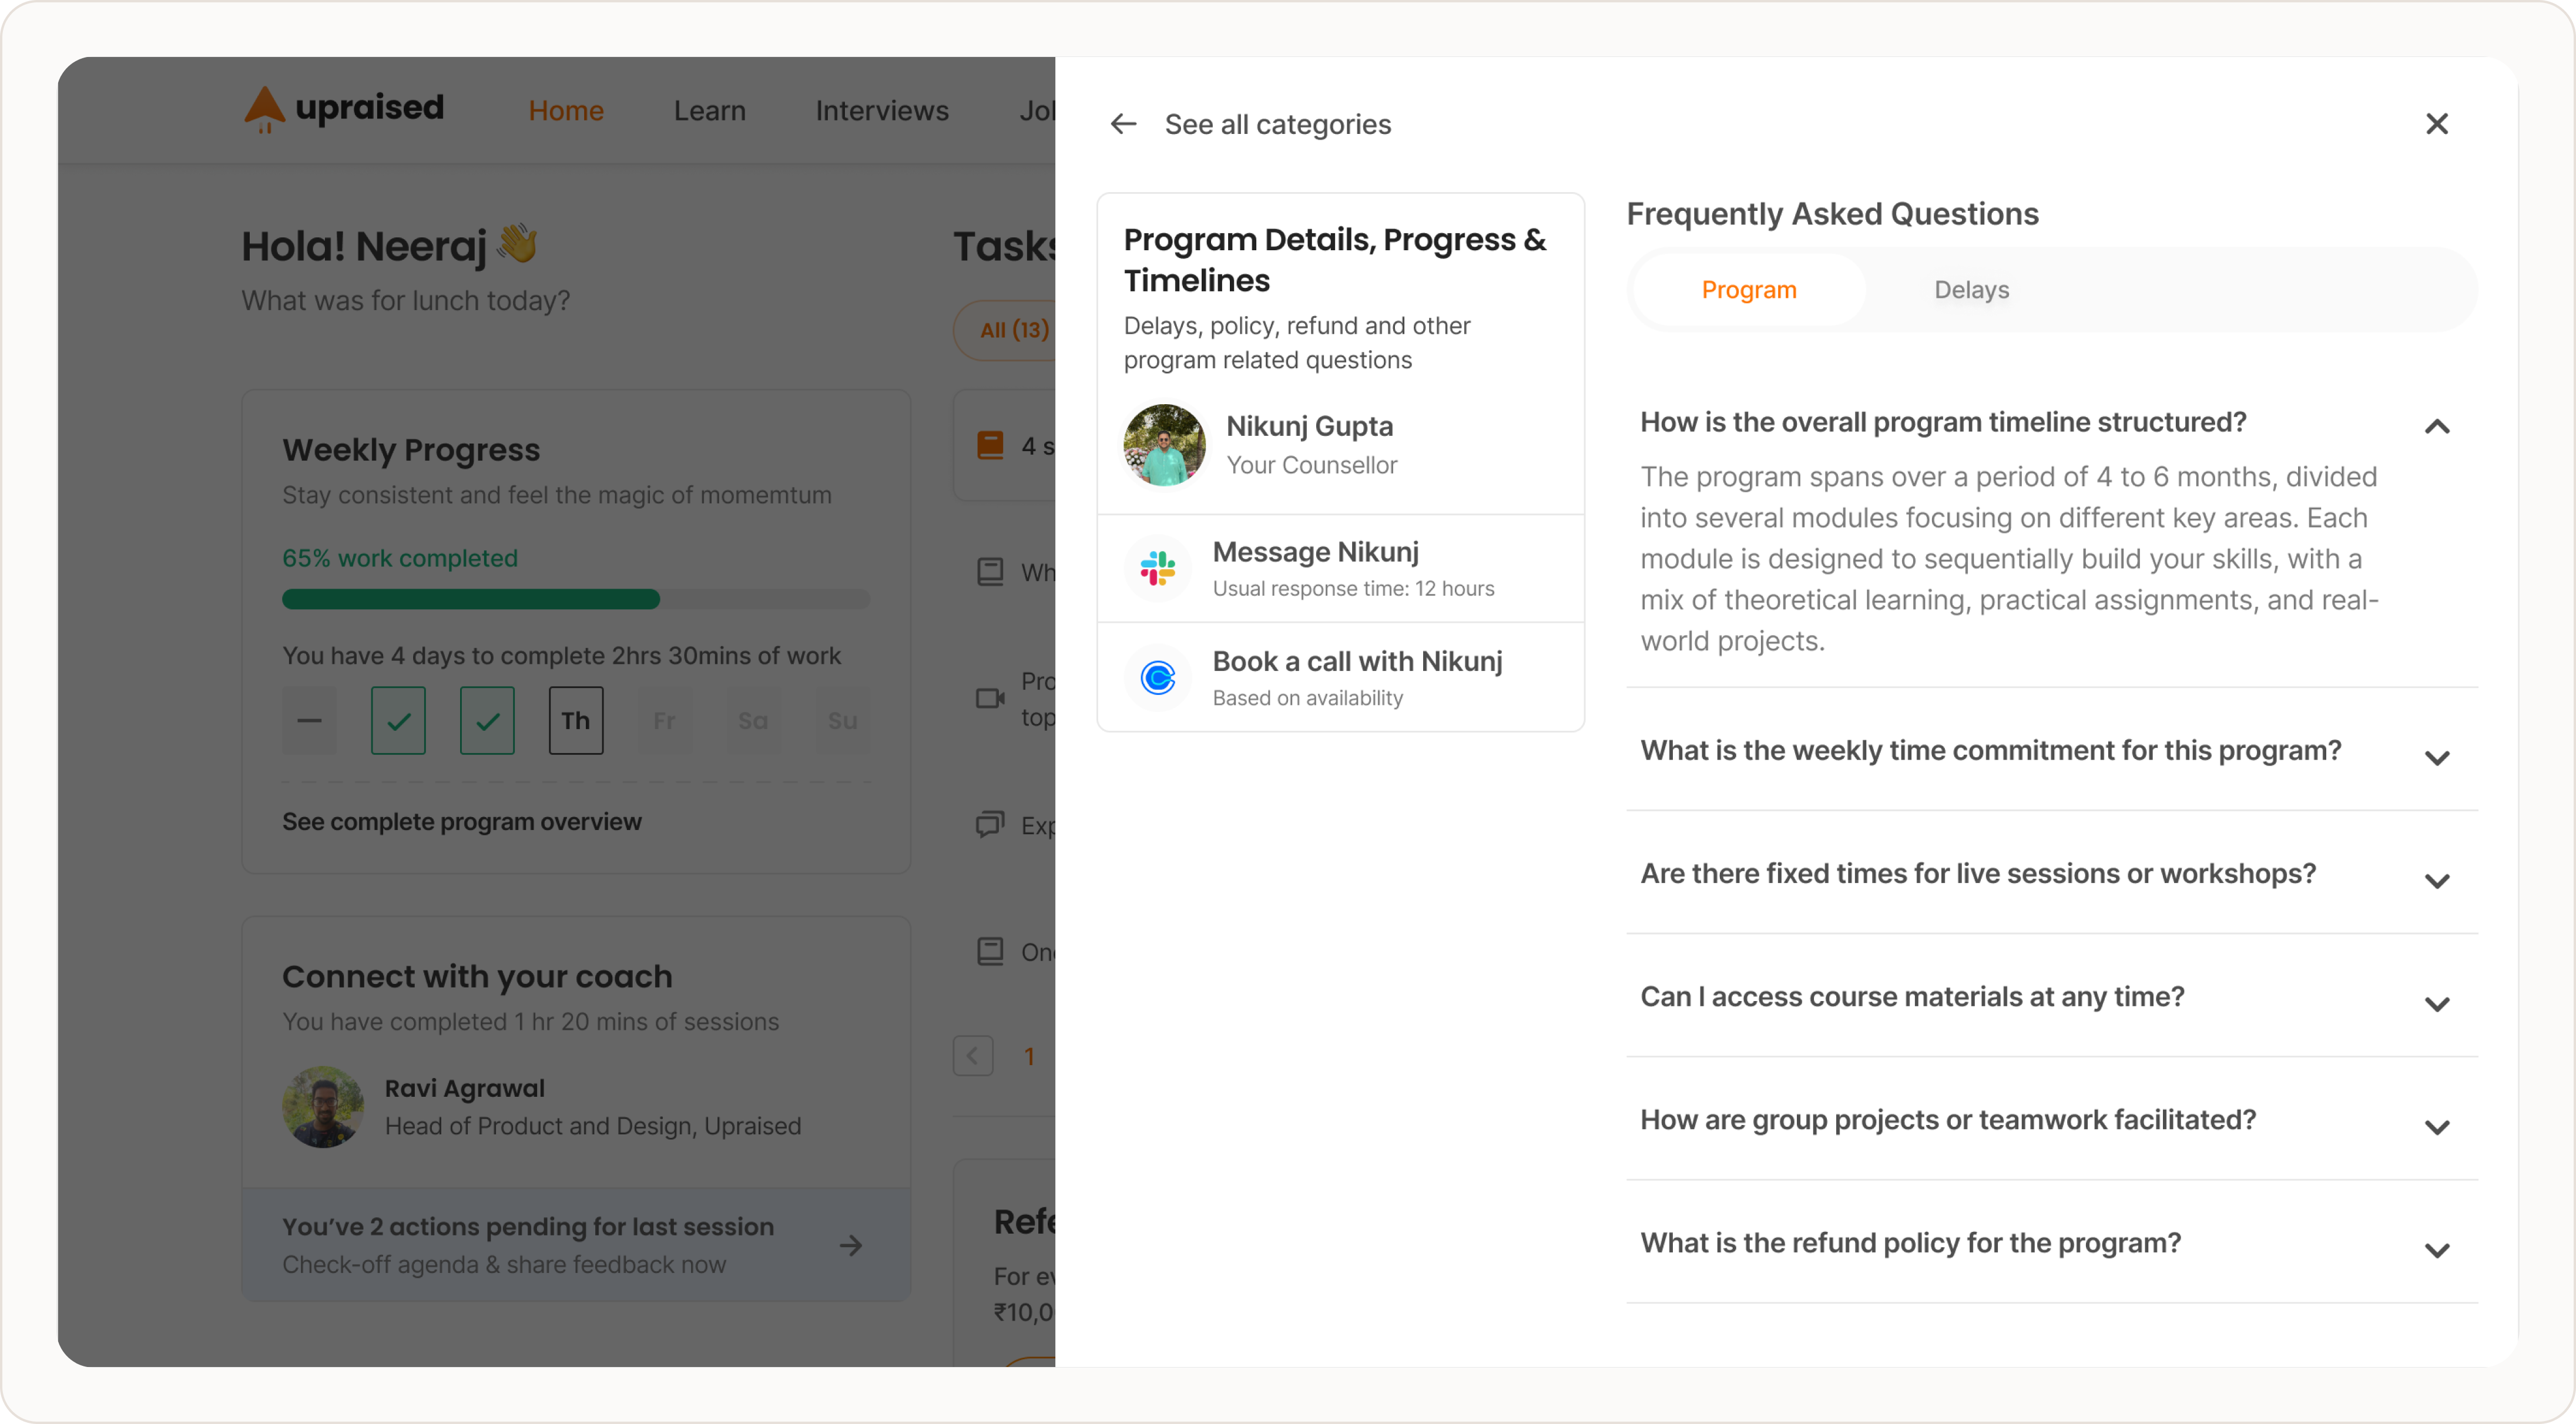Image resolution: width=2576 pixels, height=1424 pixels.
Task: Click the Slack icon beside Message Nikunj
Action: 1158,568
